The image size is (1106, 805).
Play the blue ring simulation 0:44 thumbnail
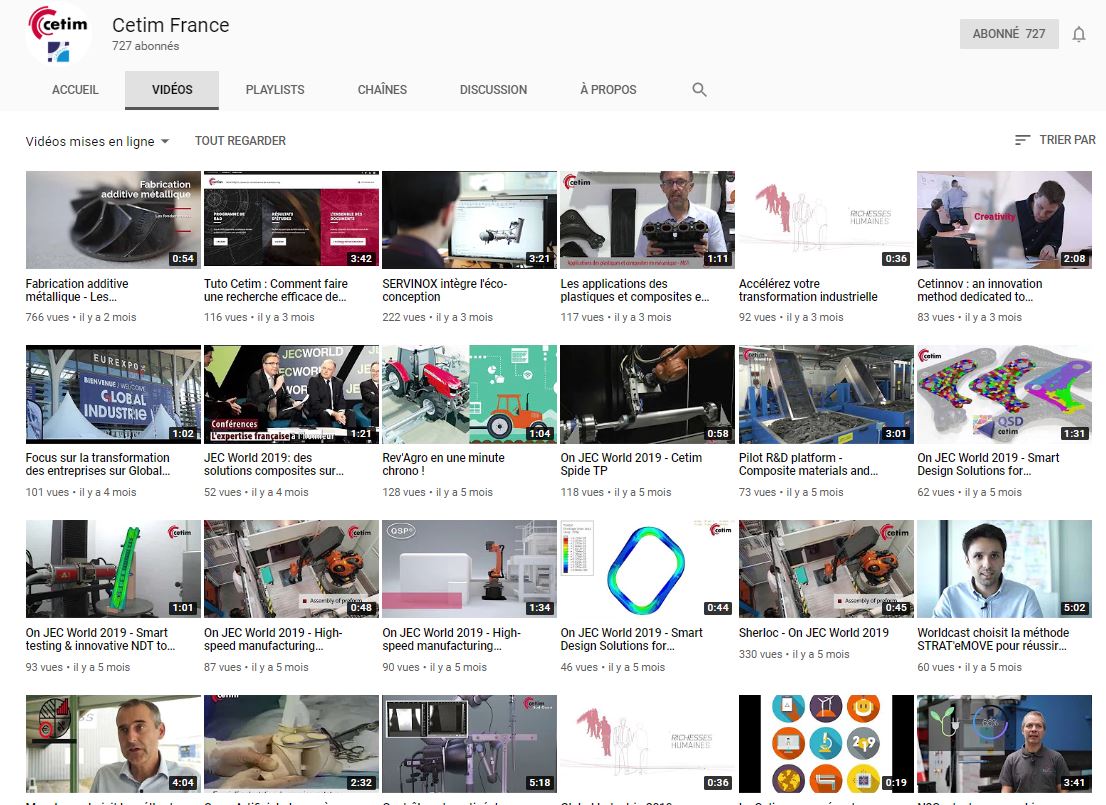(x=648, y=569)
